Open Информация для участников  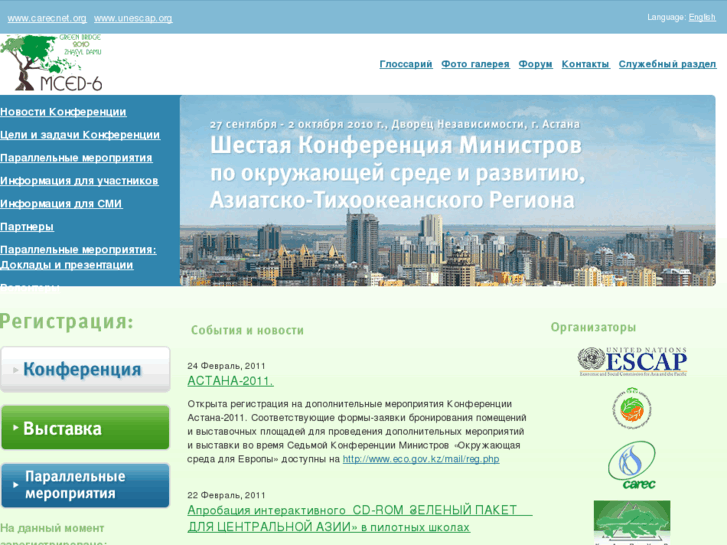point(79,181)
